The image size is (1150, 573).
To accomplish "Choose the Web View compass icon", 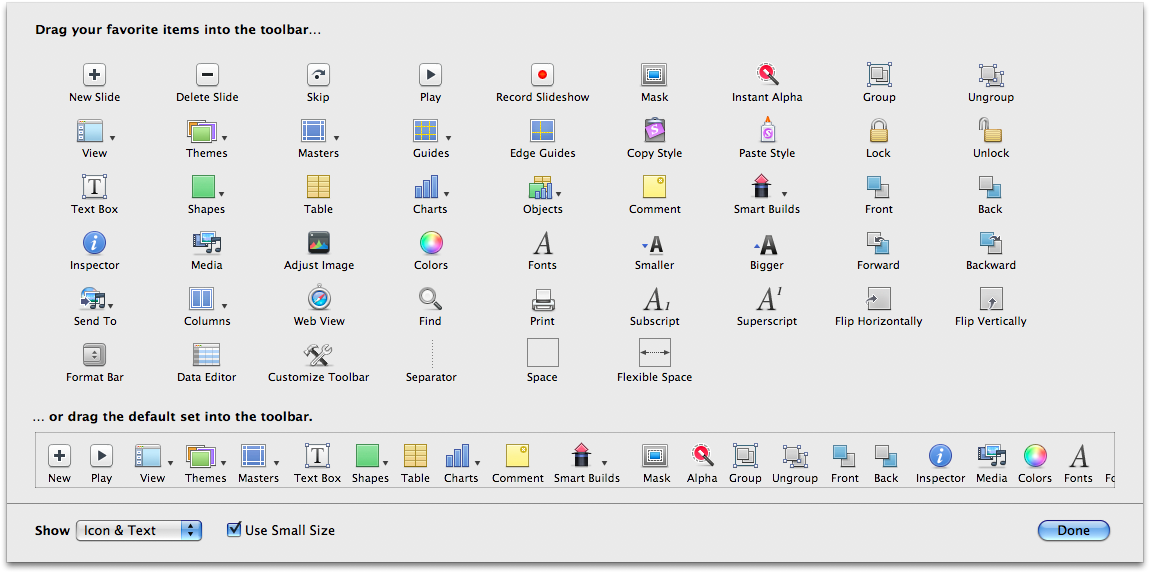I will [319, 299].
